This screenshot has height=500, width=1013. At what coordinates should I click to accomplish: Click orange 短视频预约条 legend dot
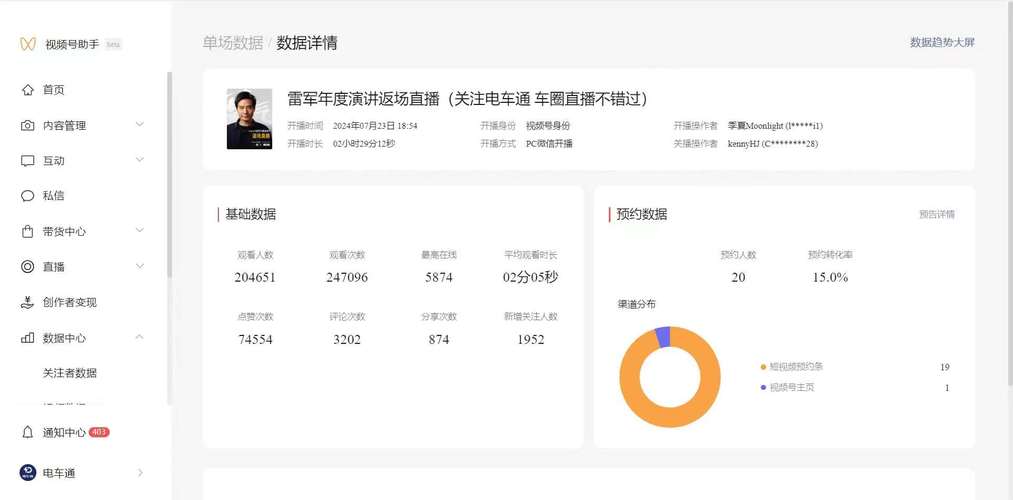(x=763, y=367)
